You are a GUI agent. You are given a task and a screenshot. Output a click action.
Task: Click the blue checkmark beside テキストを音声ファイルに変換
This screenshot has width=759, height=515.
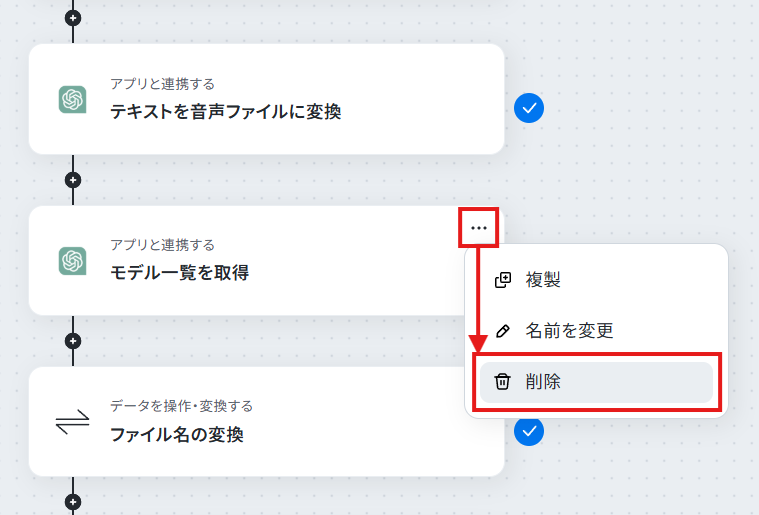point(529,108)
